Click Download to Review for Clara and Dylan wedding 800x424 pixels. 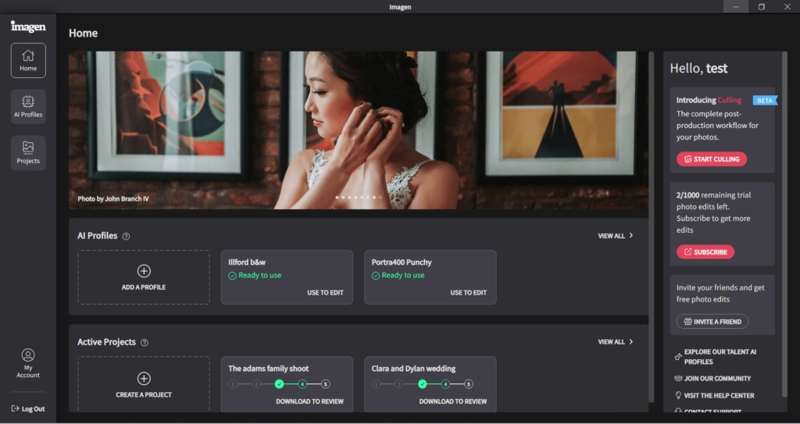453,401
